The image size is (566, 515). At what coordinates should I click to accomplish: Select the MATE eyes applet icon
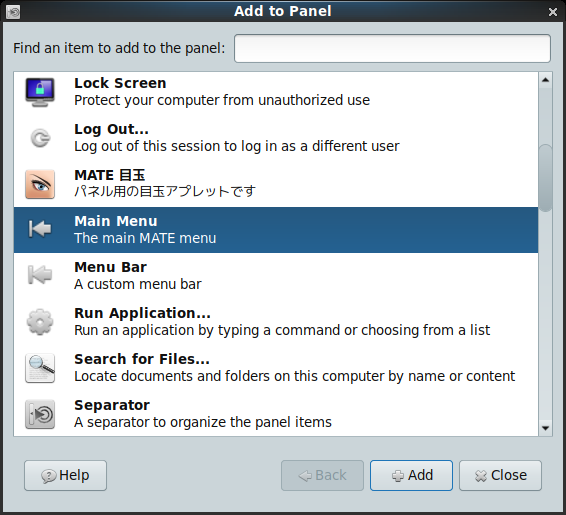tap(40, 184)
